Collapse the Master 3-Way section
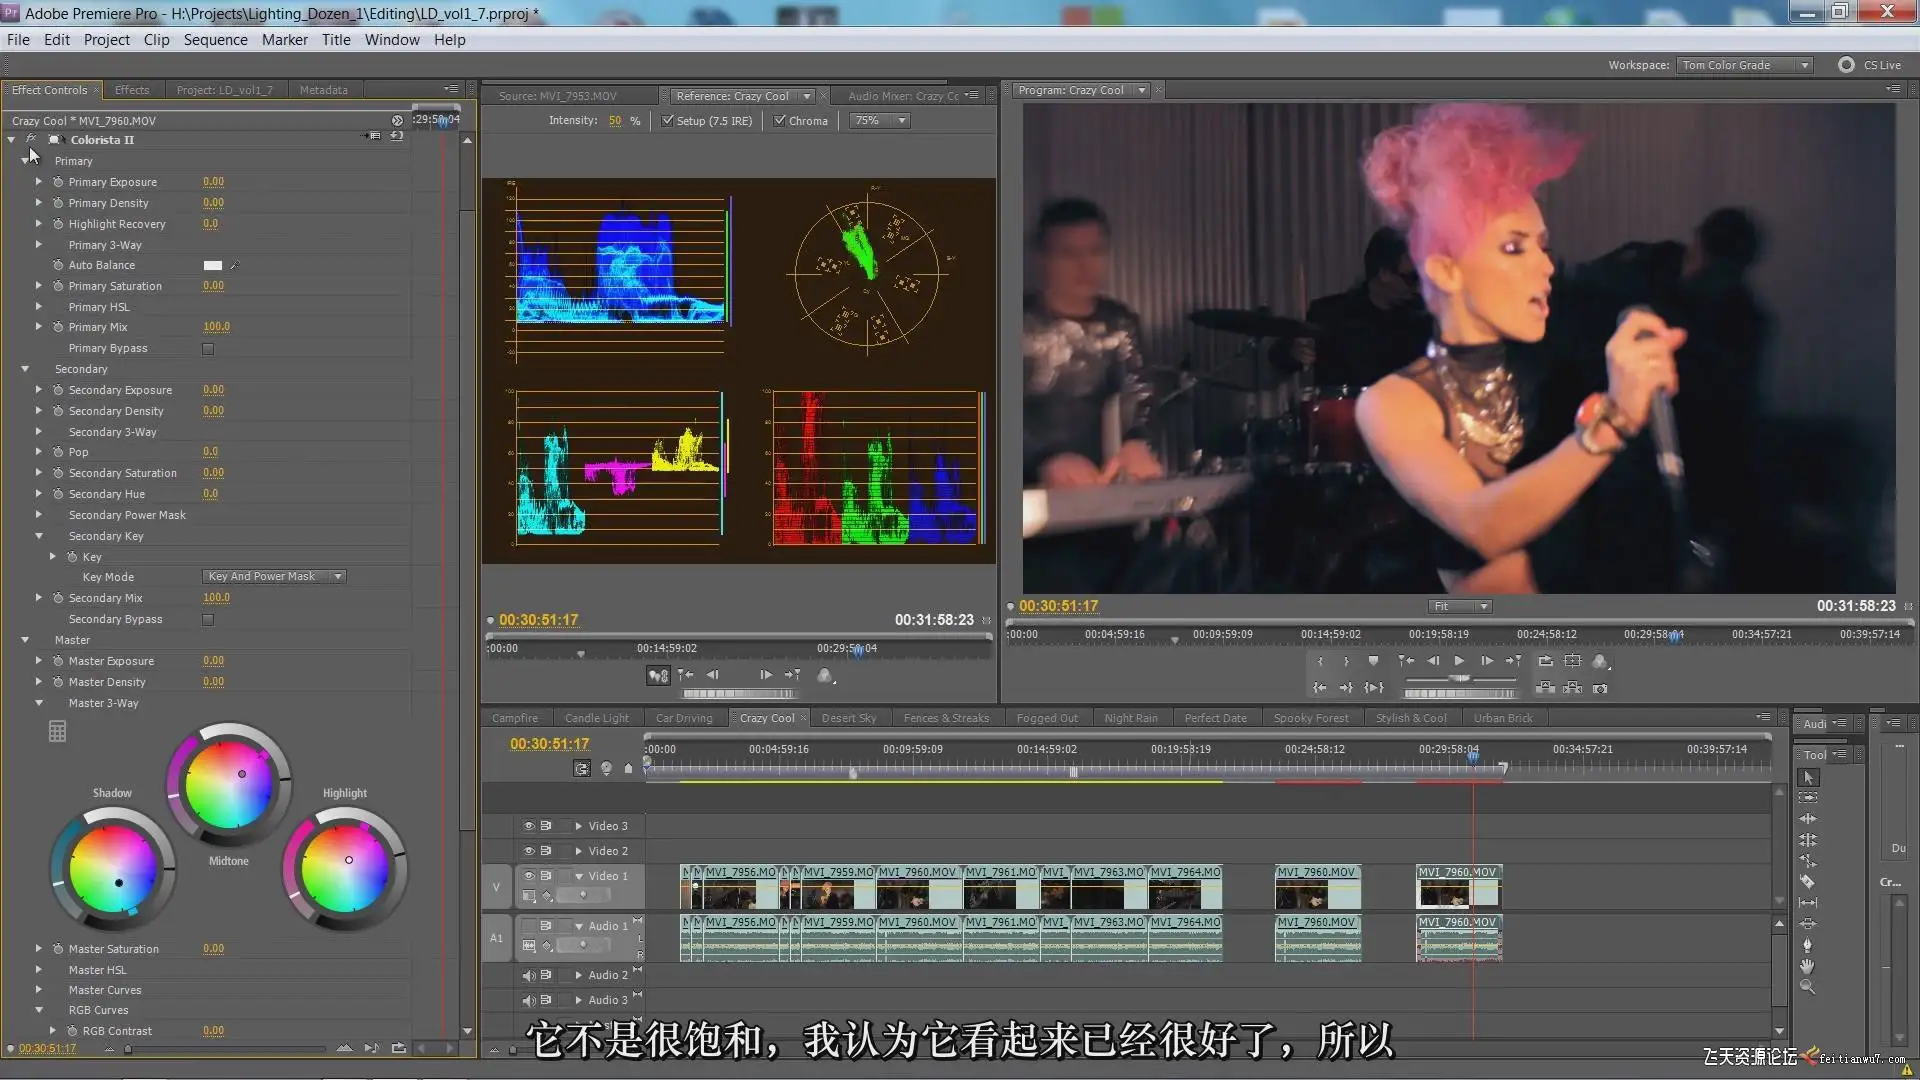This screenshot has width=1920, height=1080. (x=38, y=703)
